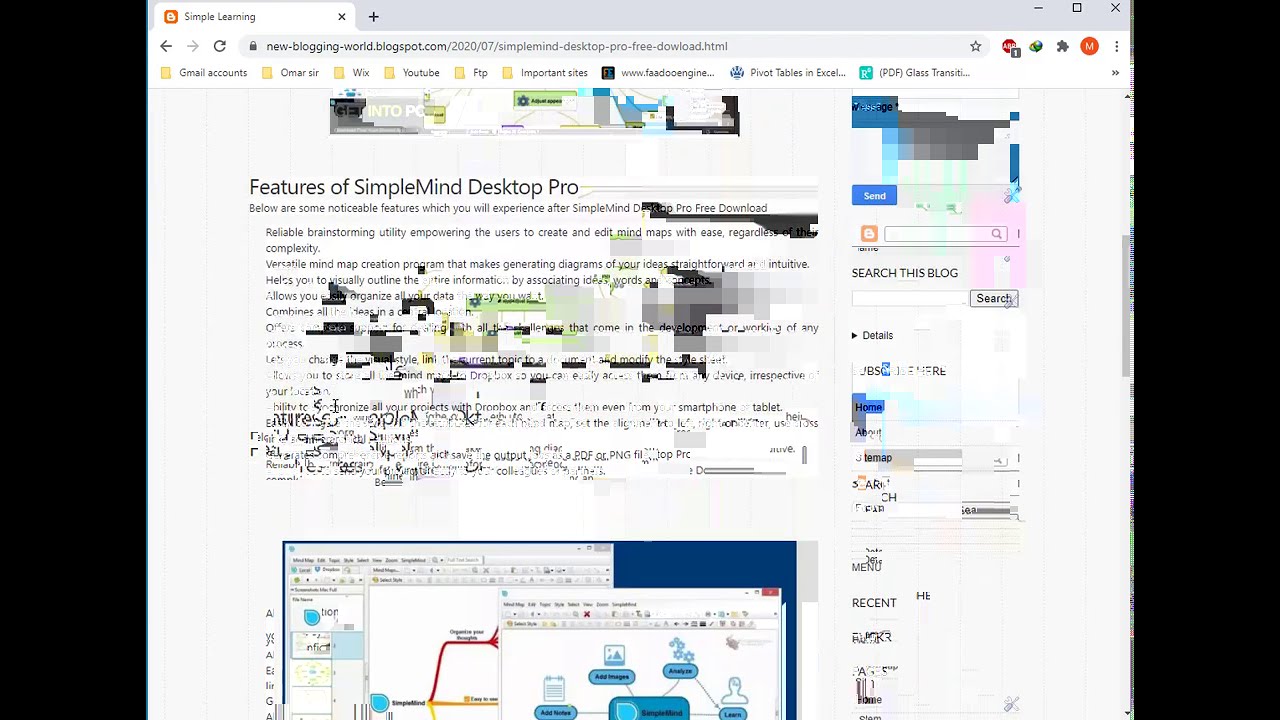Viewport: 1280px width, 720px height.
Task: Show more bookmarks with the chevron
Action: [1115, 72]
